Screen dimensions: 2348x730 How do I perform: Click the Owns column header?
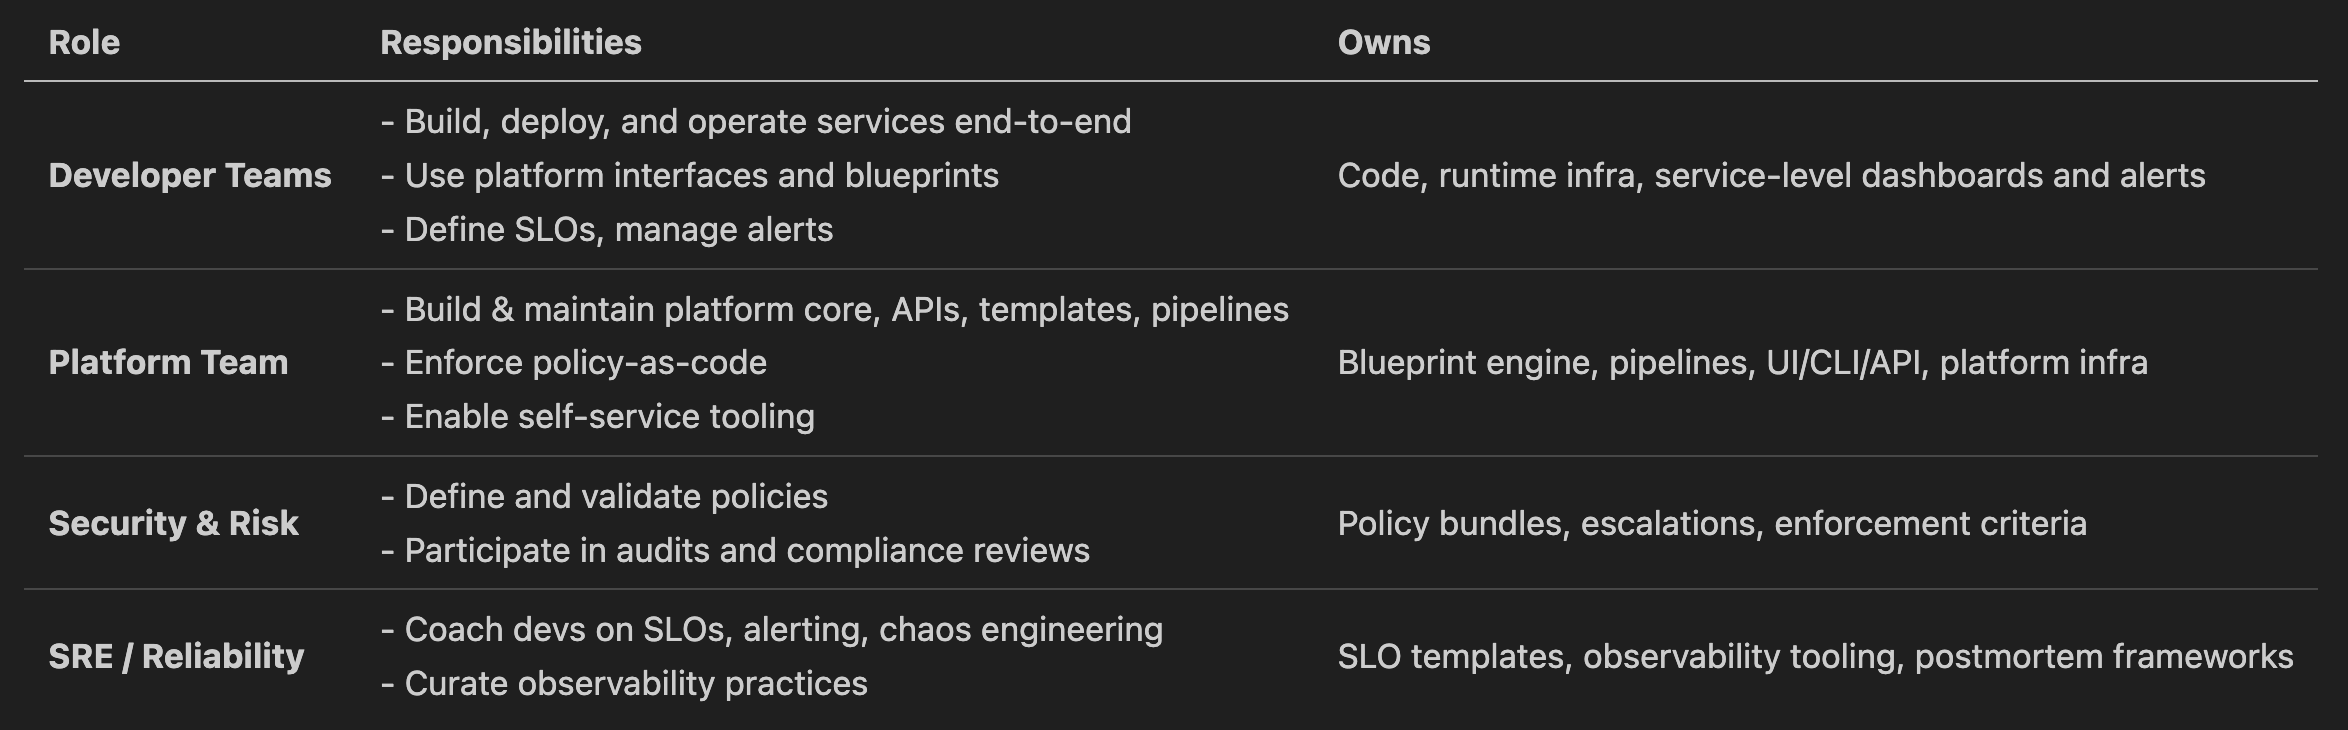1383,42
